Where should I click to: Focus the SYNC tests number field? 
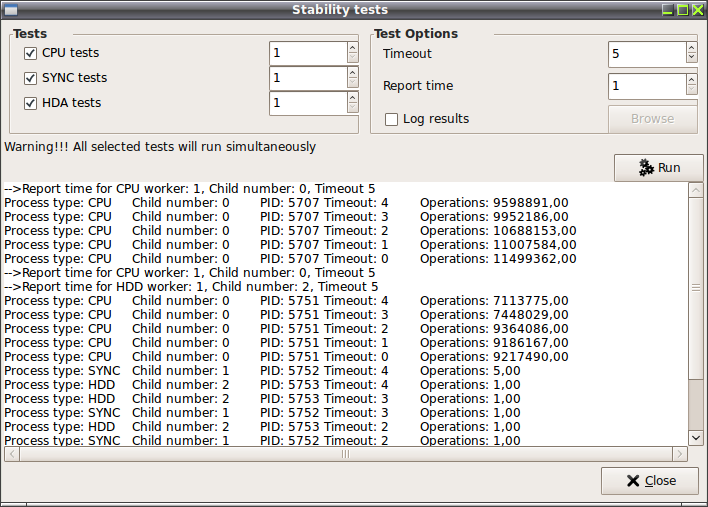(309, 78)
